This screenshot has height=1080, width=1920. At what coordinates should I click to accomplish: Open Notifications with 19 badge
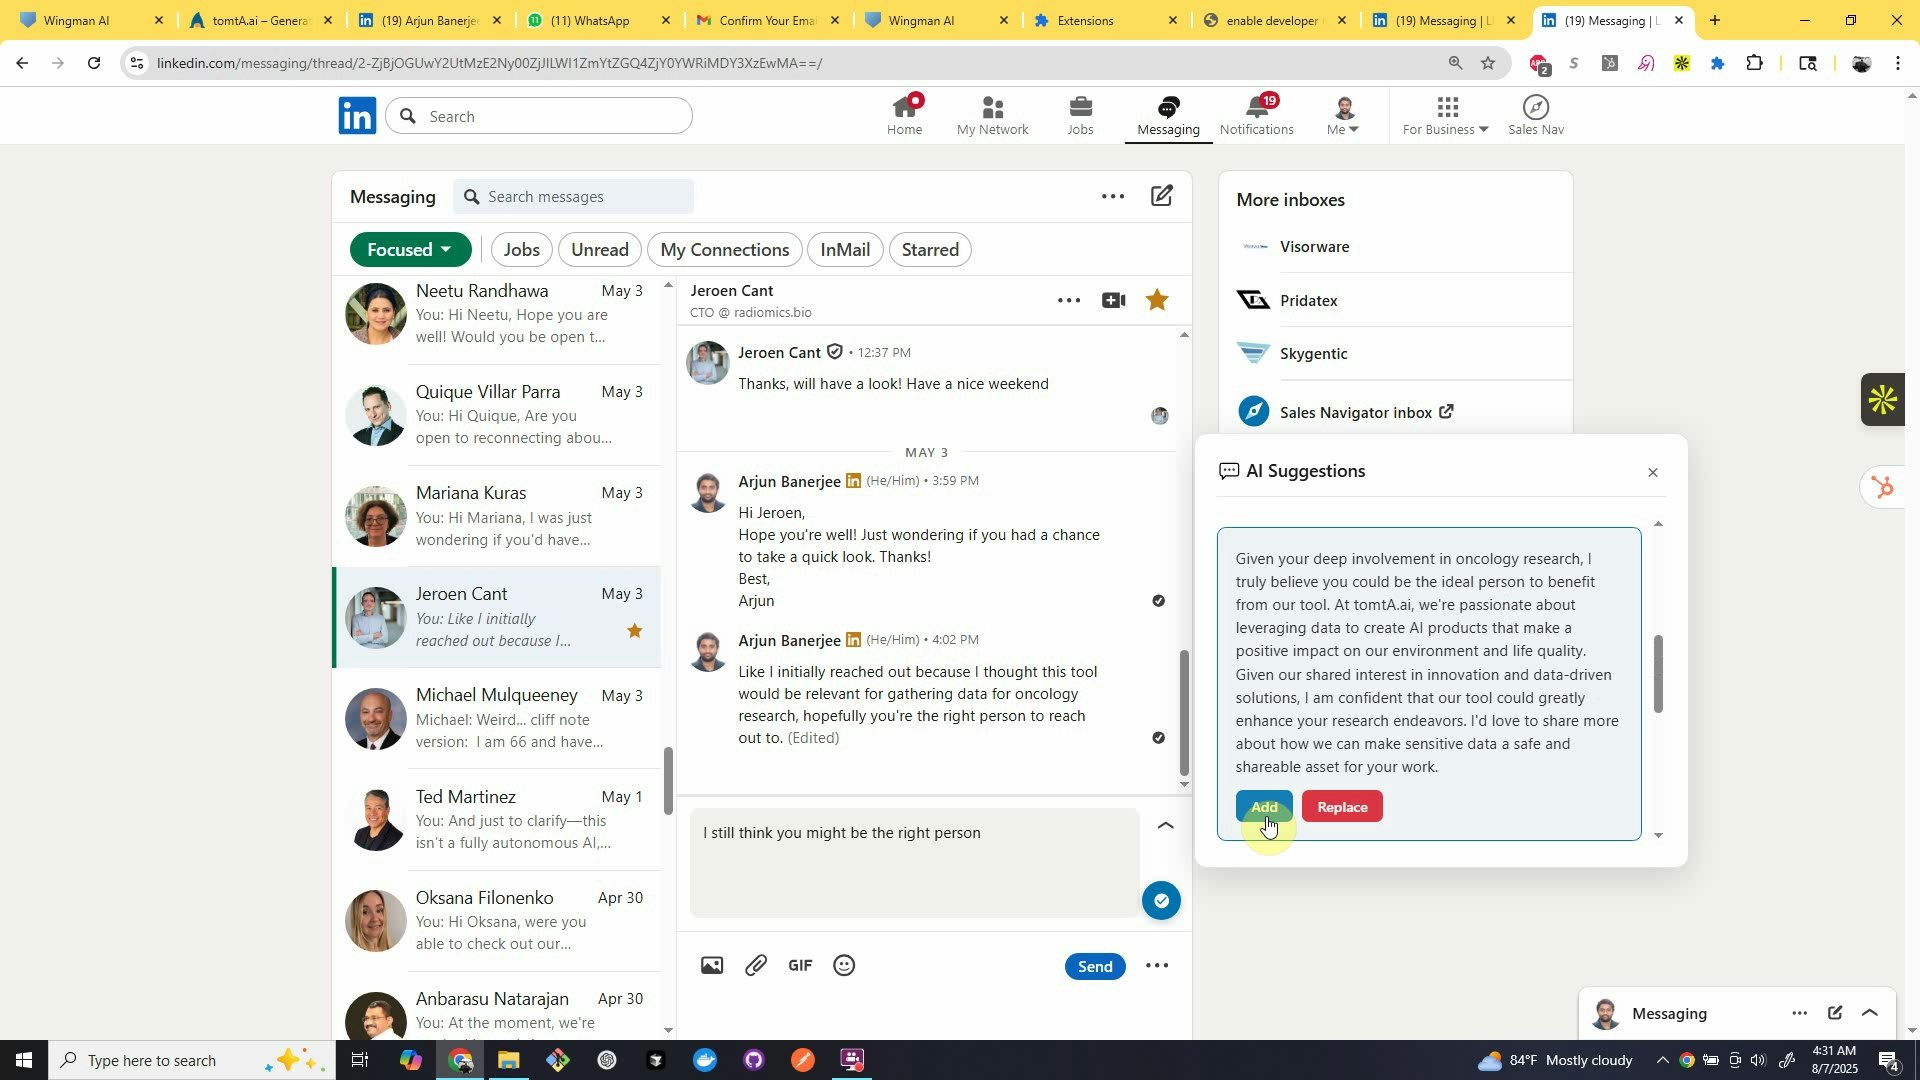pyautogui.click(x=1256, y=115)
